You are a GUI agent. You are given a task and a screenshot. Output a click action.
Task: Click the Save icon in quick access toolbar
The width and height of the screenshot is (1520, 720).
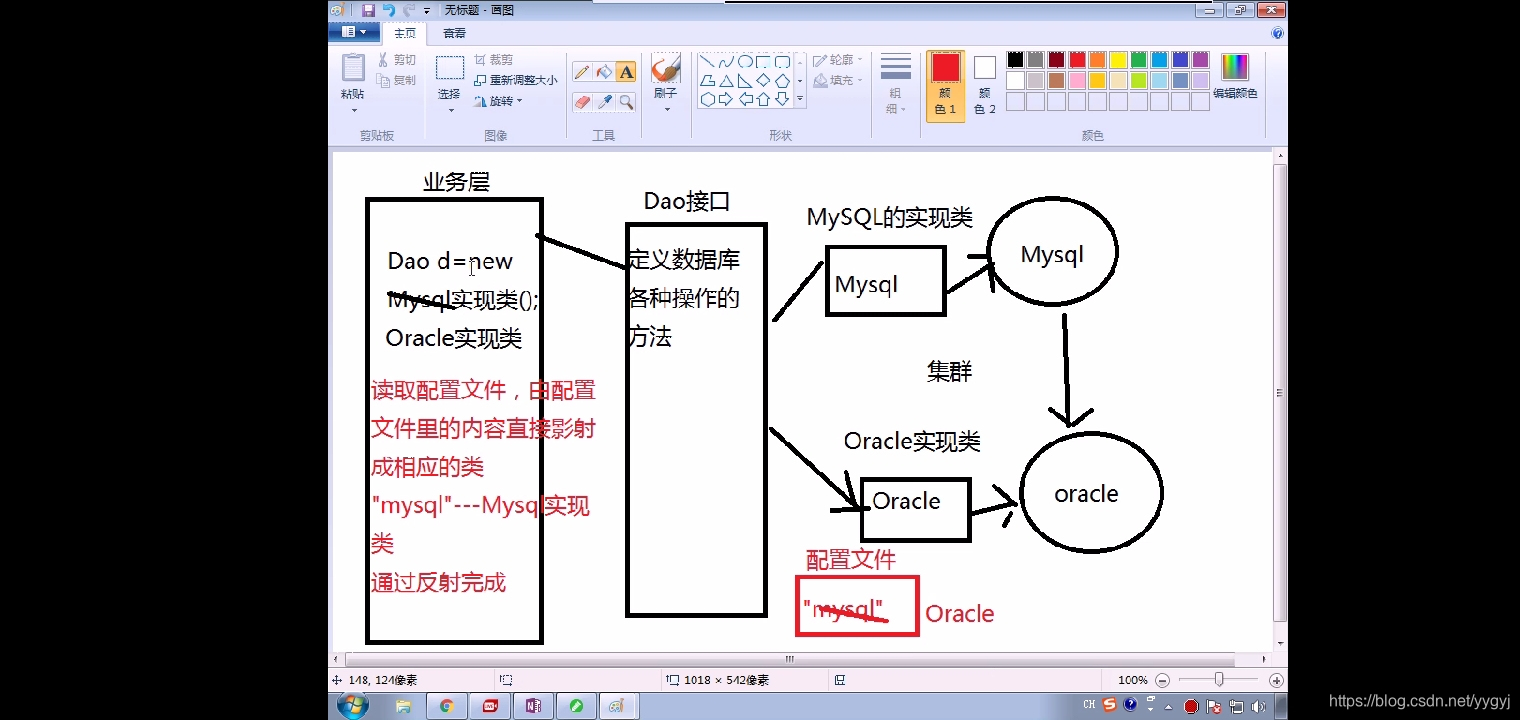point(368,10)
